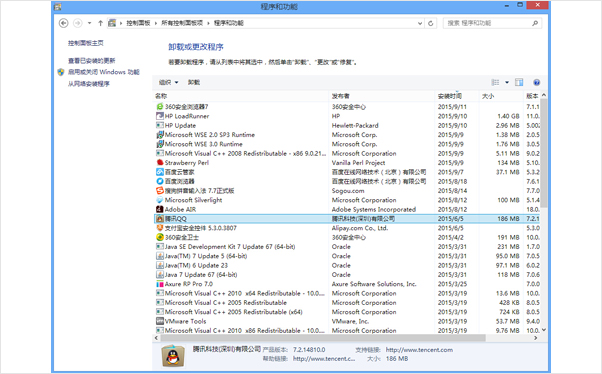Sort by the 名称 column header
This screenshot has height=374, width=602.
[241, 96]
